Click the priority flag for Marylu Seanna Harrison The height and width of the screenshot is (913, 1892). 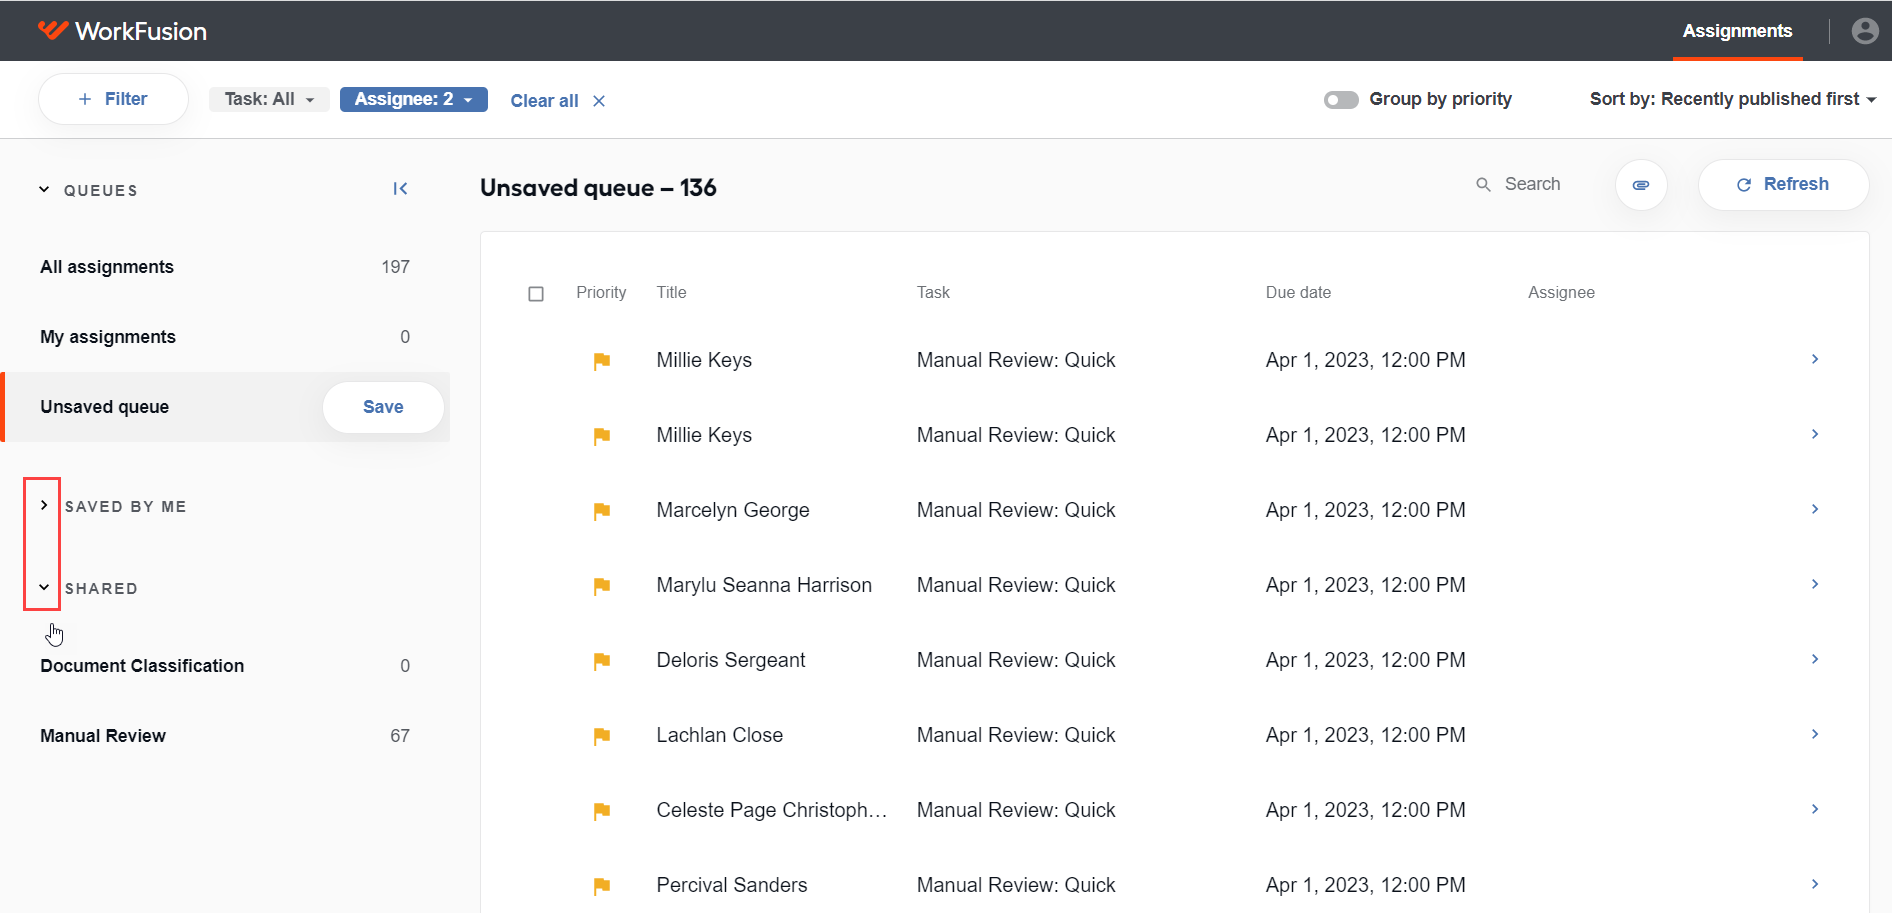click(x=601, y=586)
